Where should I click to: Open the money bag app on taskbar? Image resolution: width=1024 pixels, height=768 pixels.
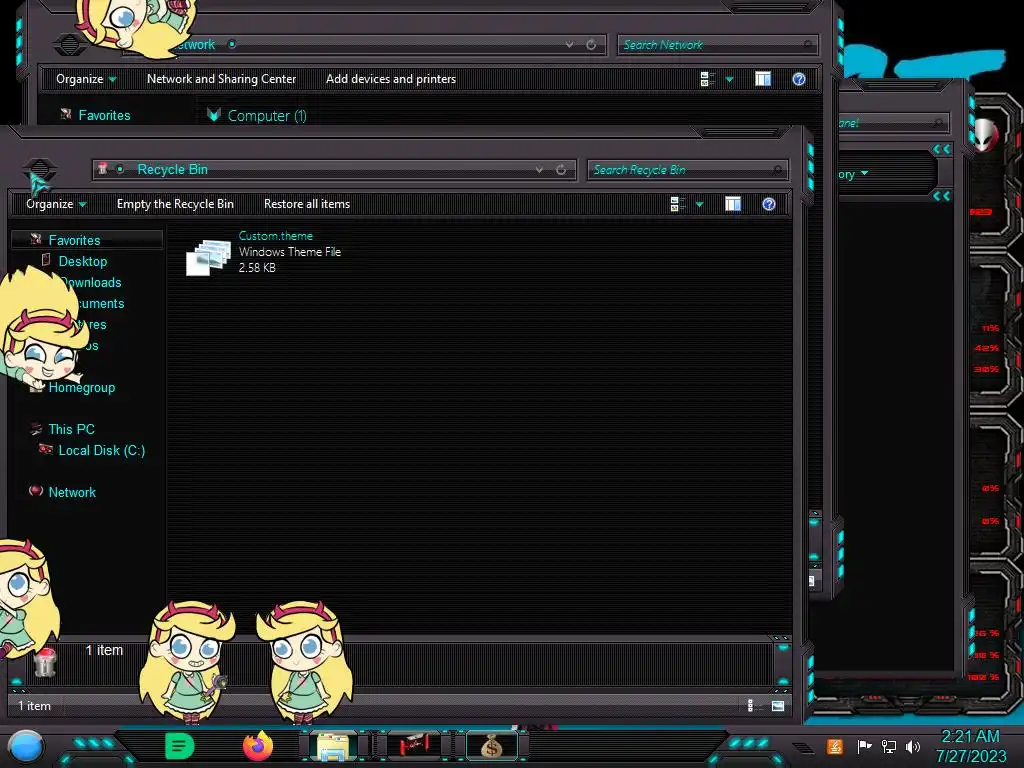pos(492,746)
